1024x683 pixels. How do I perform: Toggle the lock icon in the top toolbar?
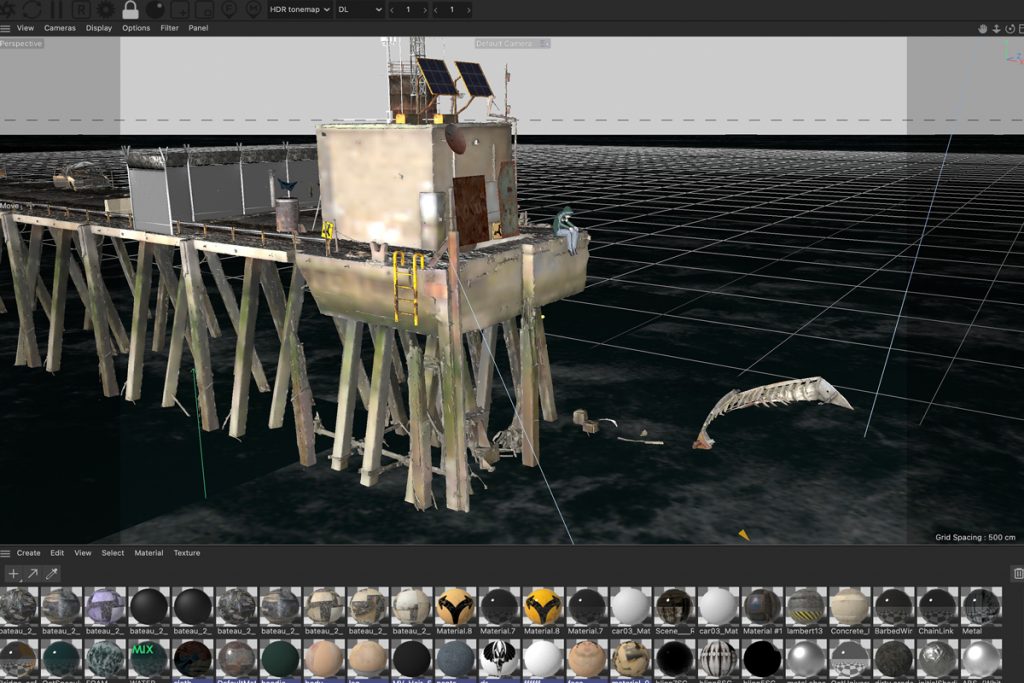click(130, 9)
